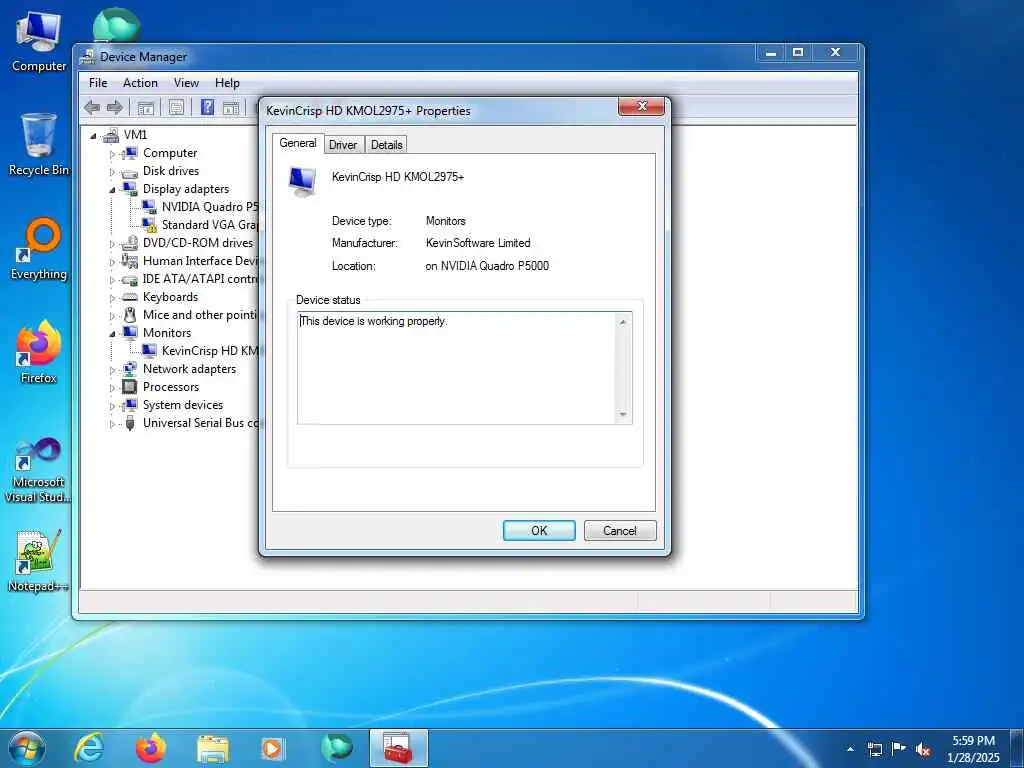Open the Windows Start orb
Viewport: 1024px width, 768px height.
click(x=27, y=748)
